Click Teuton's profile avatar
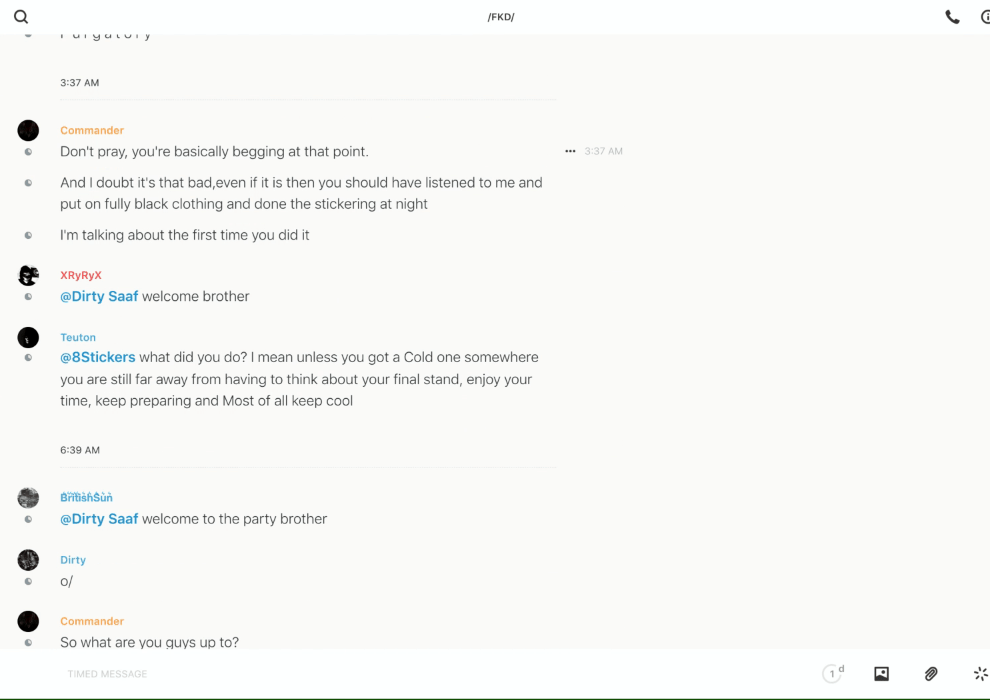 click(x=28, y=337)
